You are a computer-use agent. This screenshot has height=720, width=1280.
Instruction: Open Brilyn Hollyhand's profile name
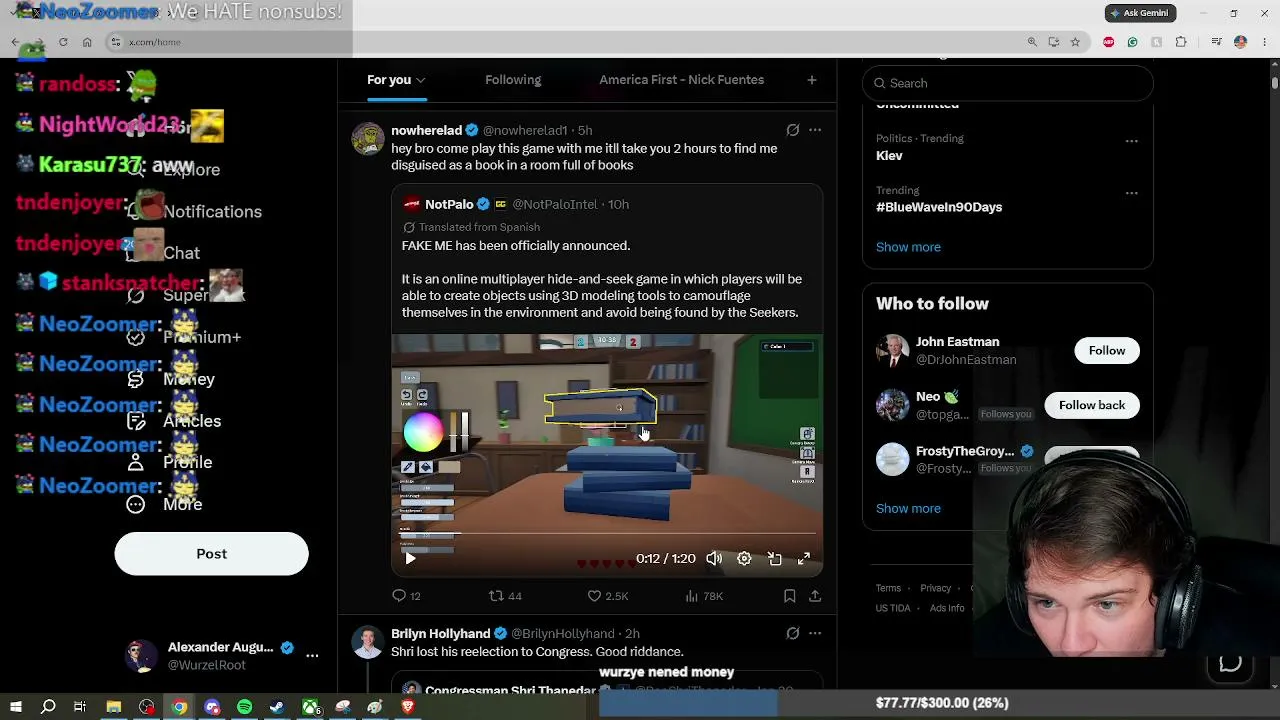tap(440, 634)
